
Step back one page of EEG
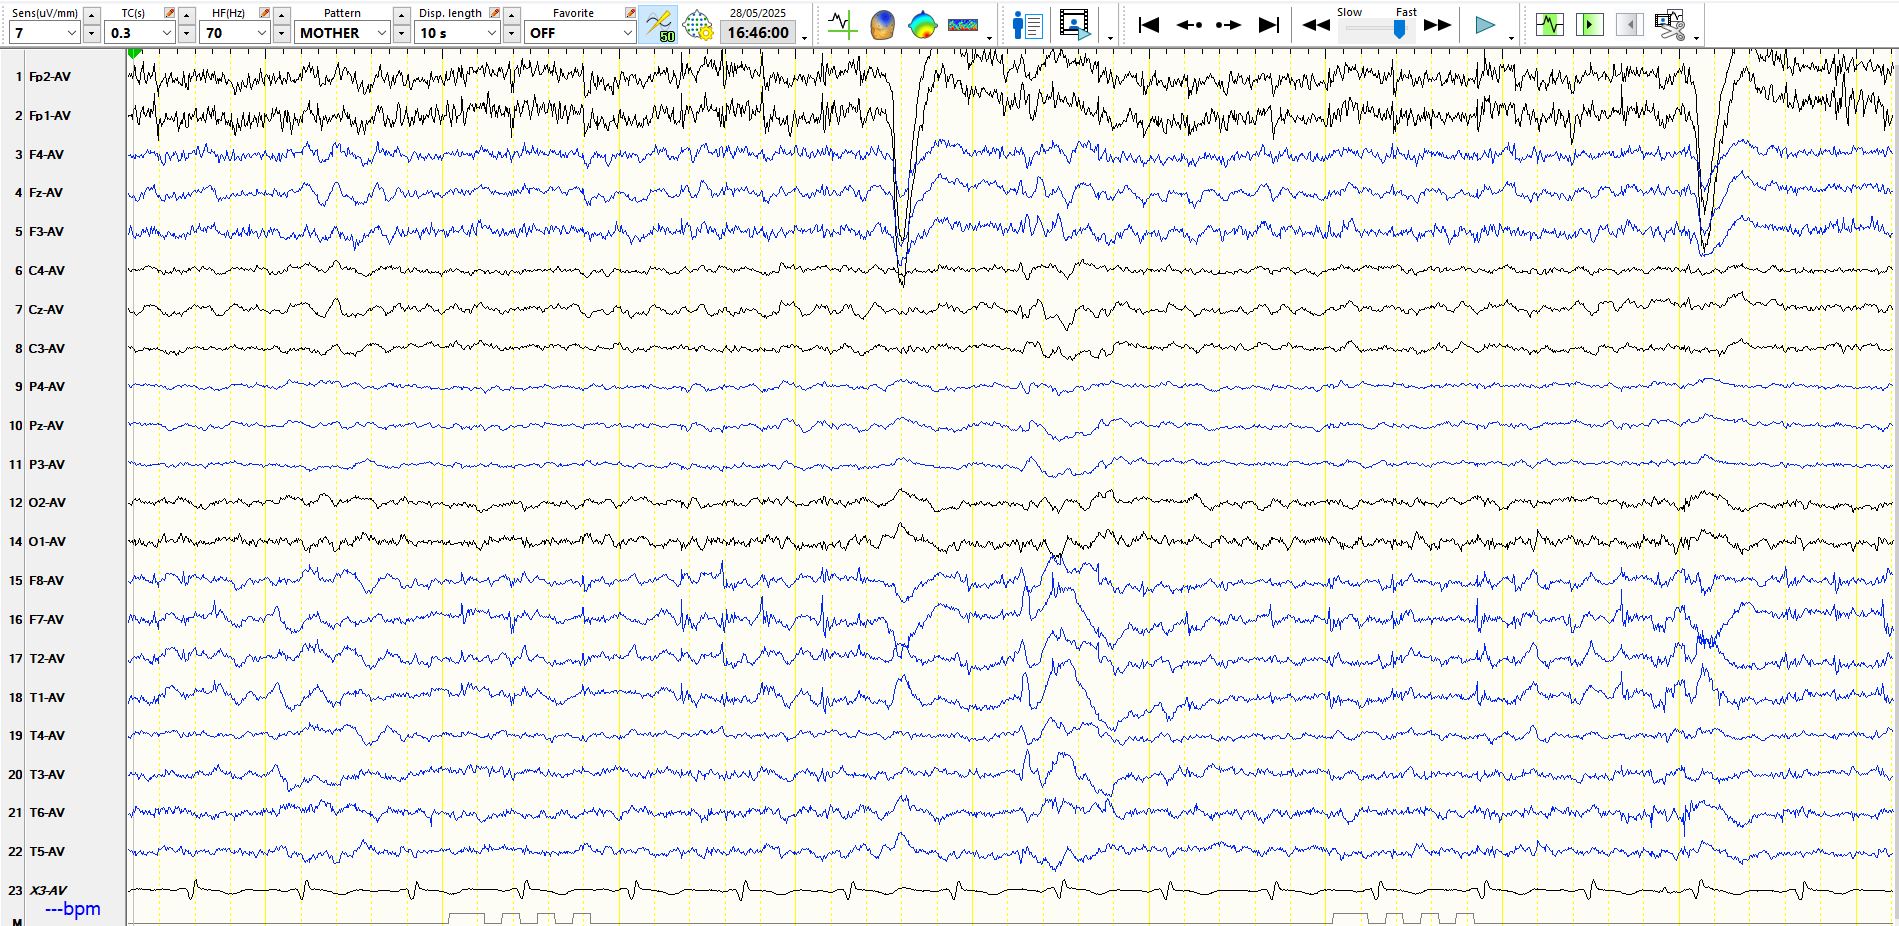coord(1189,25)
